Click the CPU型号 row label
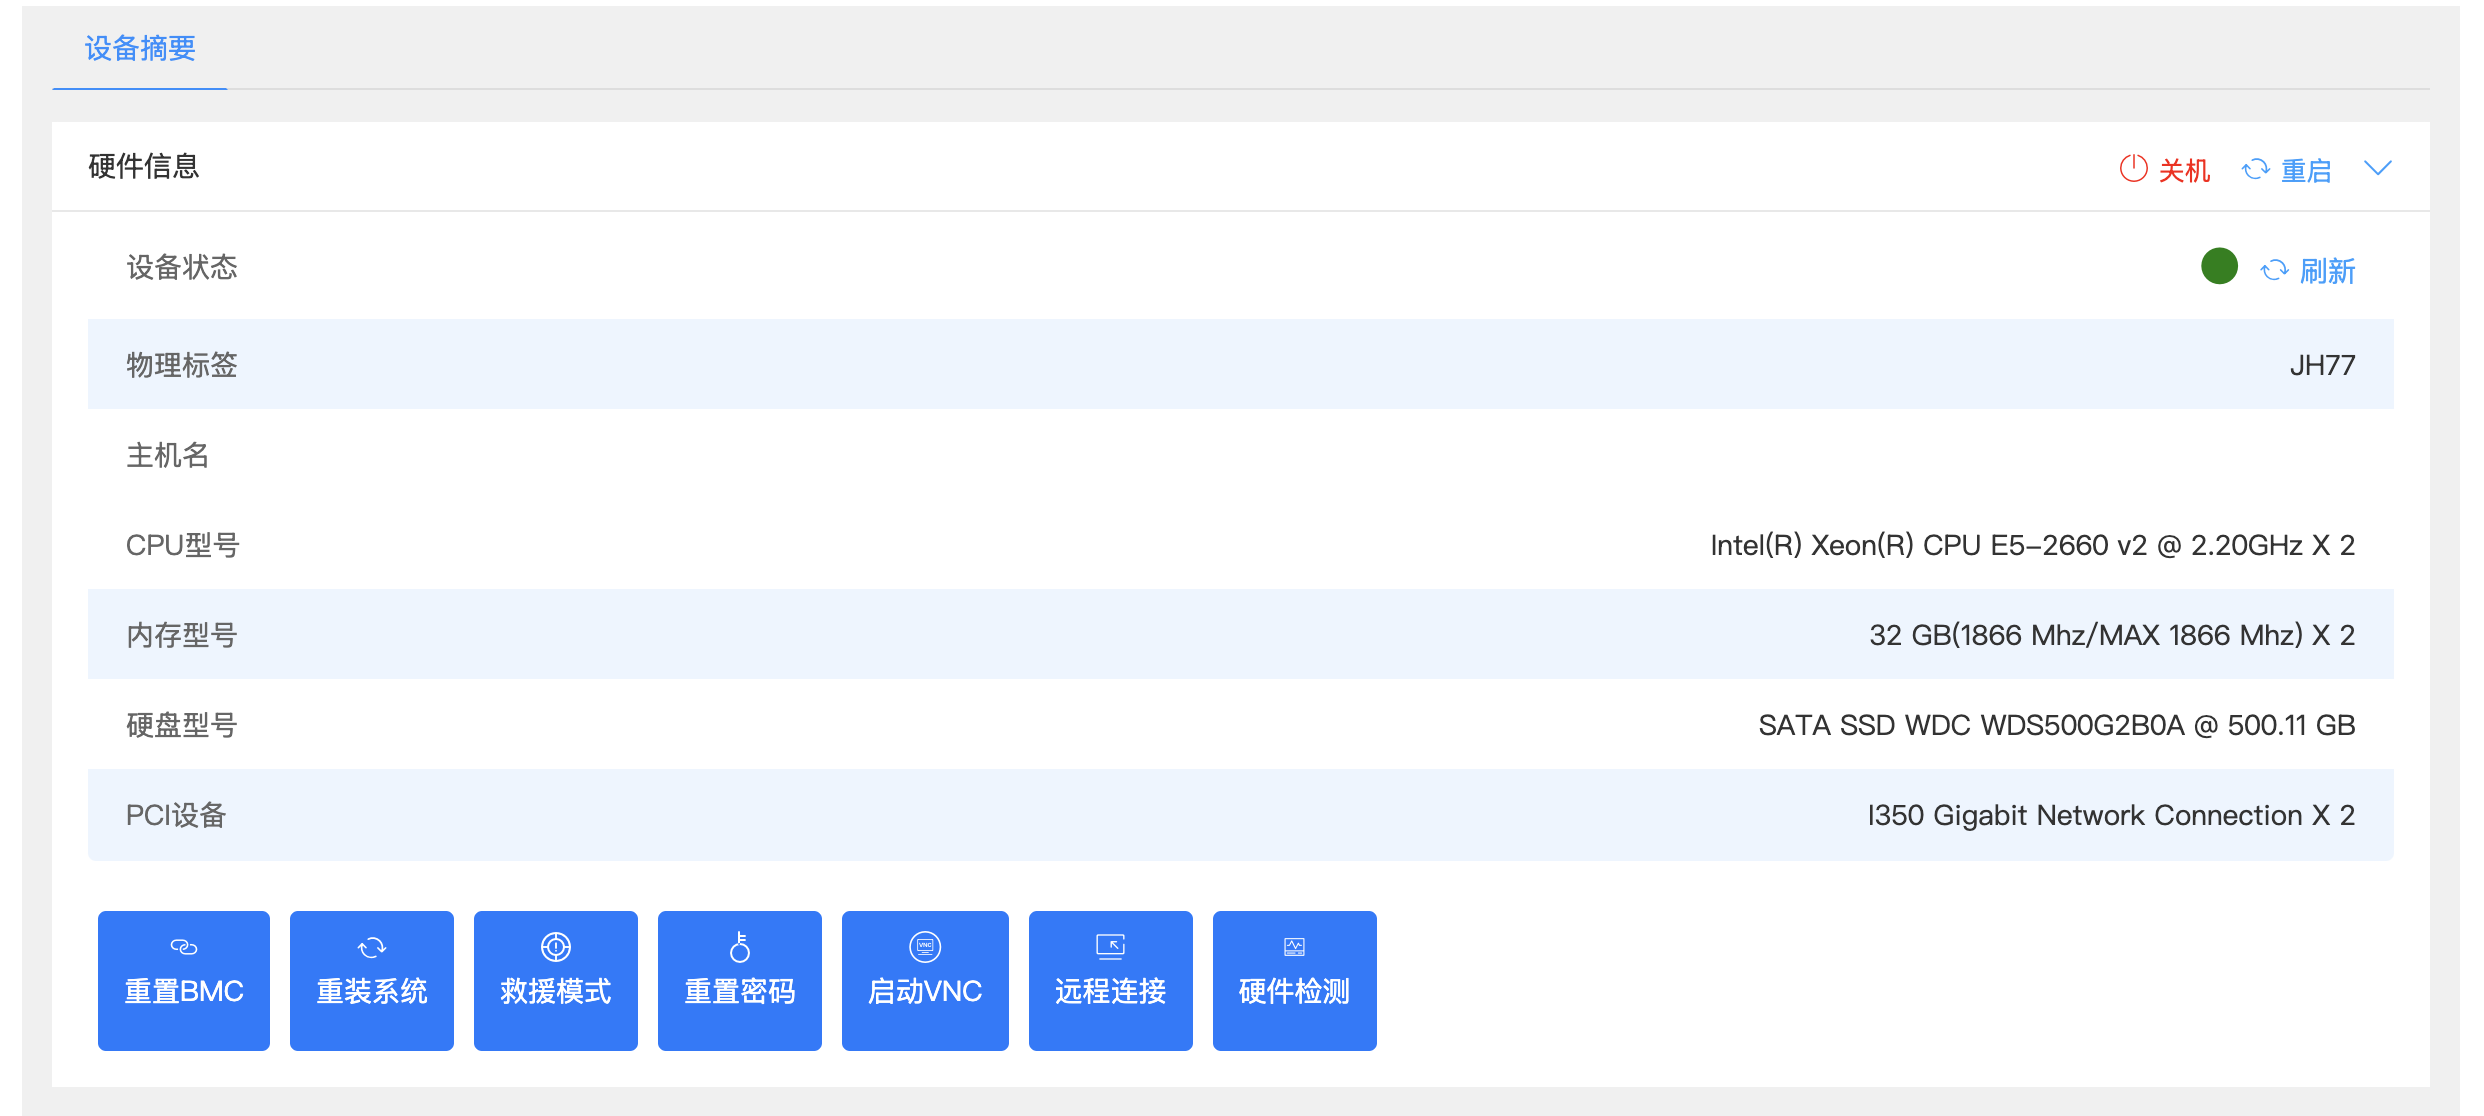 [183, 545]
